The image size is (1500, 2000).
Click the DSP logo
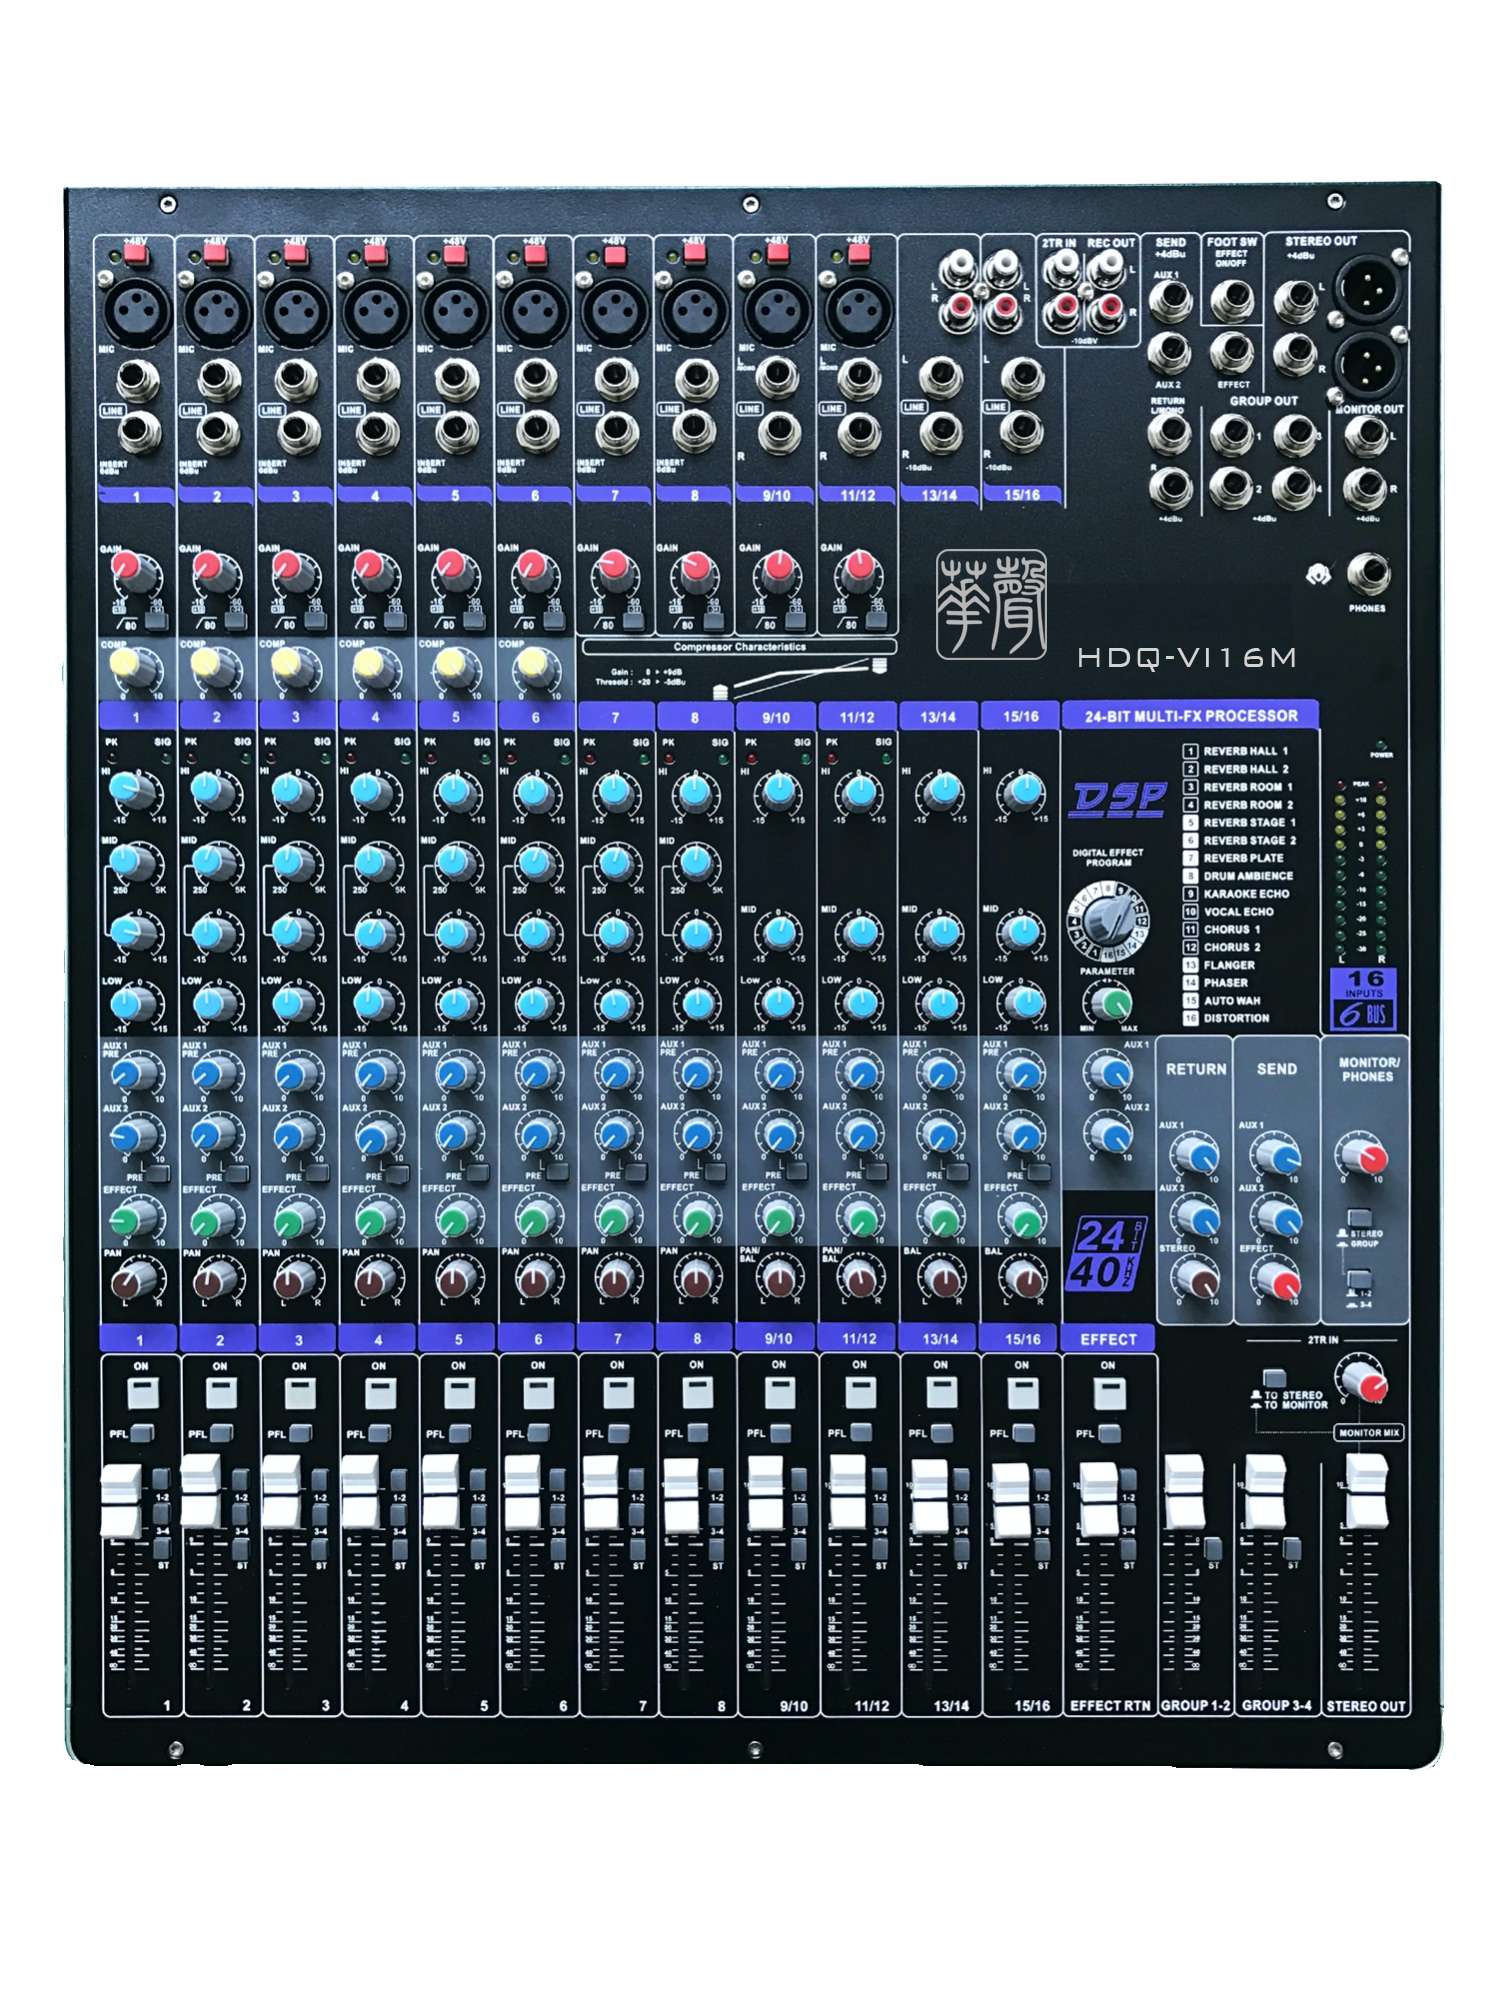[1119, 798]
